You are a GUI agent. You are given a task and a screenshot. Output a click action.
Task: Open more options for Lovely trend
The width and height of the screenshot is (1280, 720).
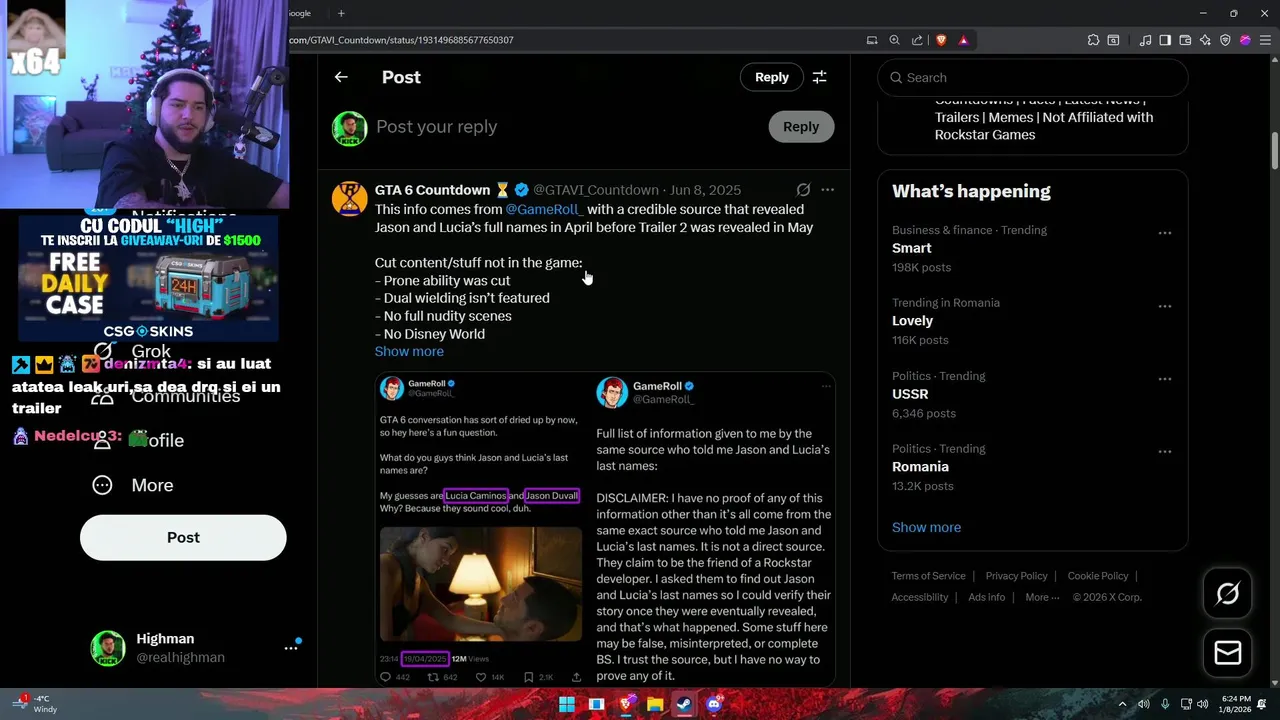tap(1165, 306)
